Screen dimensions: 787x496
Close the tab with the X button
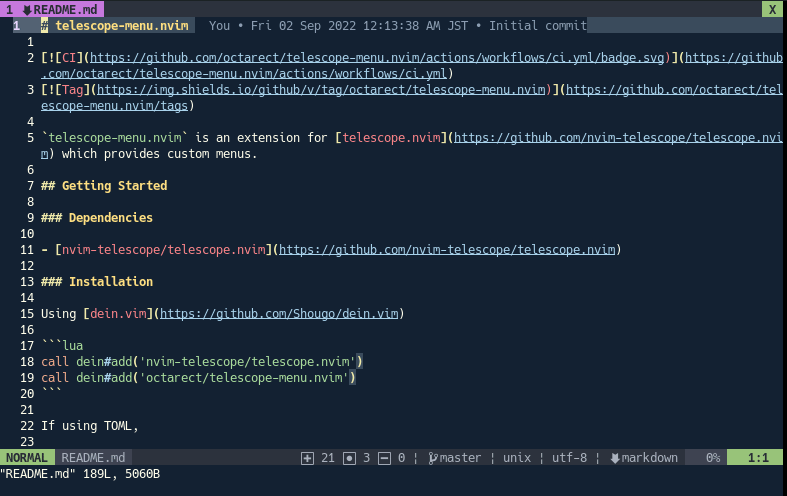(x=772, y=9)
